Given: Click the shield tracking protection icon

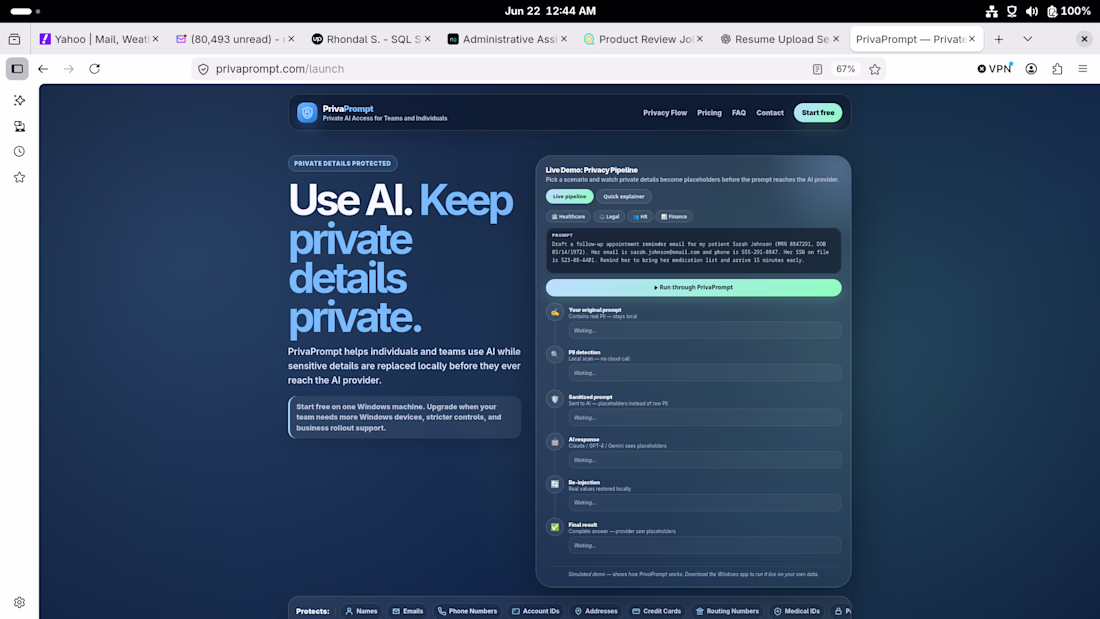Looking at the screenshot, I should click(x=203, y=69).
